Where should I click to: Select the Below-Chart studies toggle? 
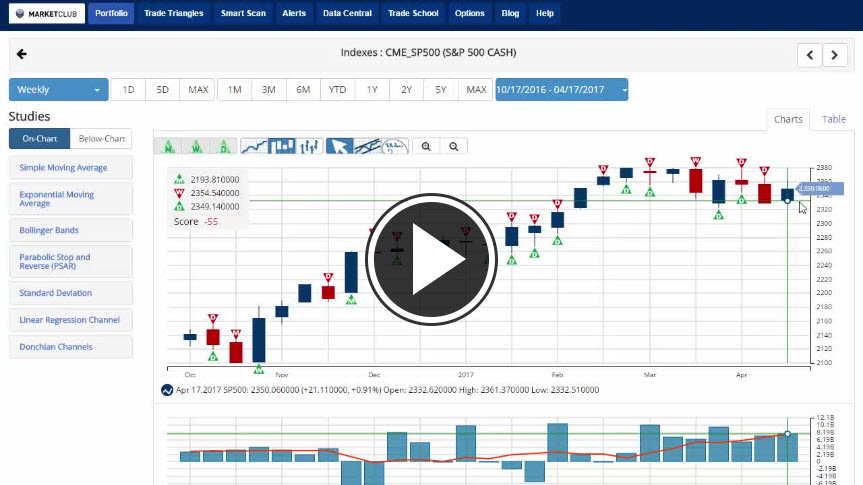102,139
